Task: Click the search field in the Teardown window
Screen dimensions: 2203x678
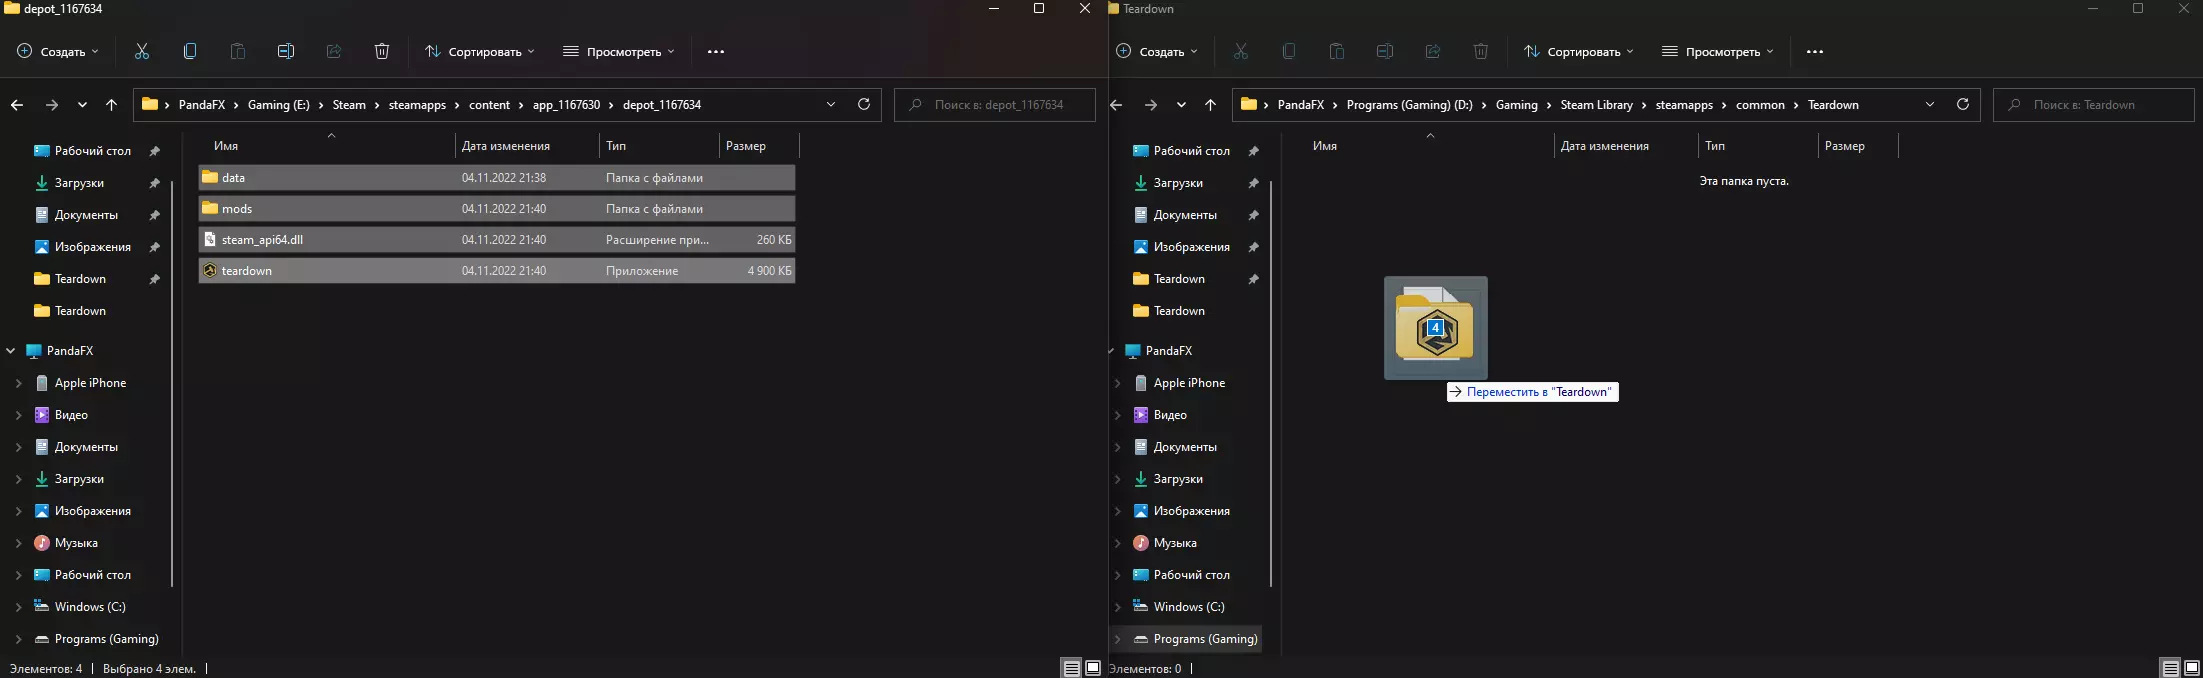Action: [2094, 105]
